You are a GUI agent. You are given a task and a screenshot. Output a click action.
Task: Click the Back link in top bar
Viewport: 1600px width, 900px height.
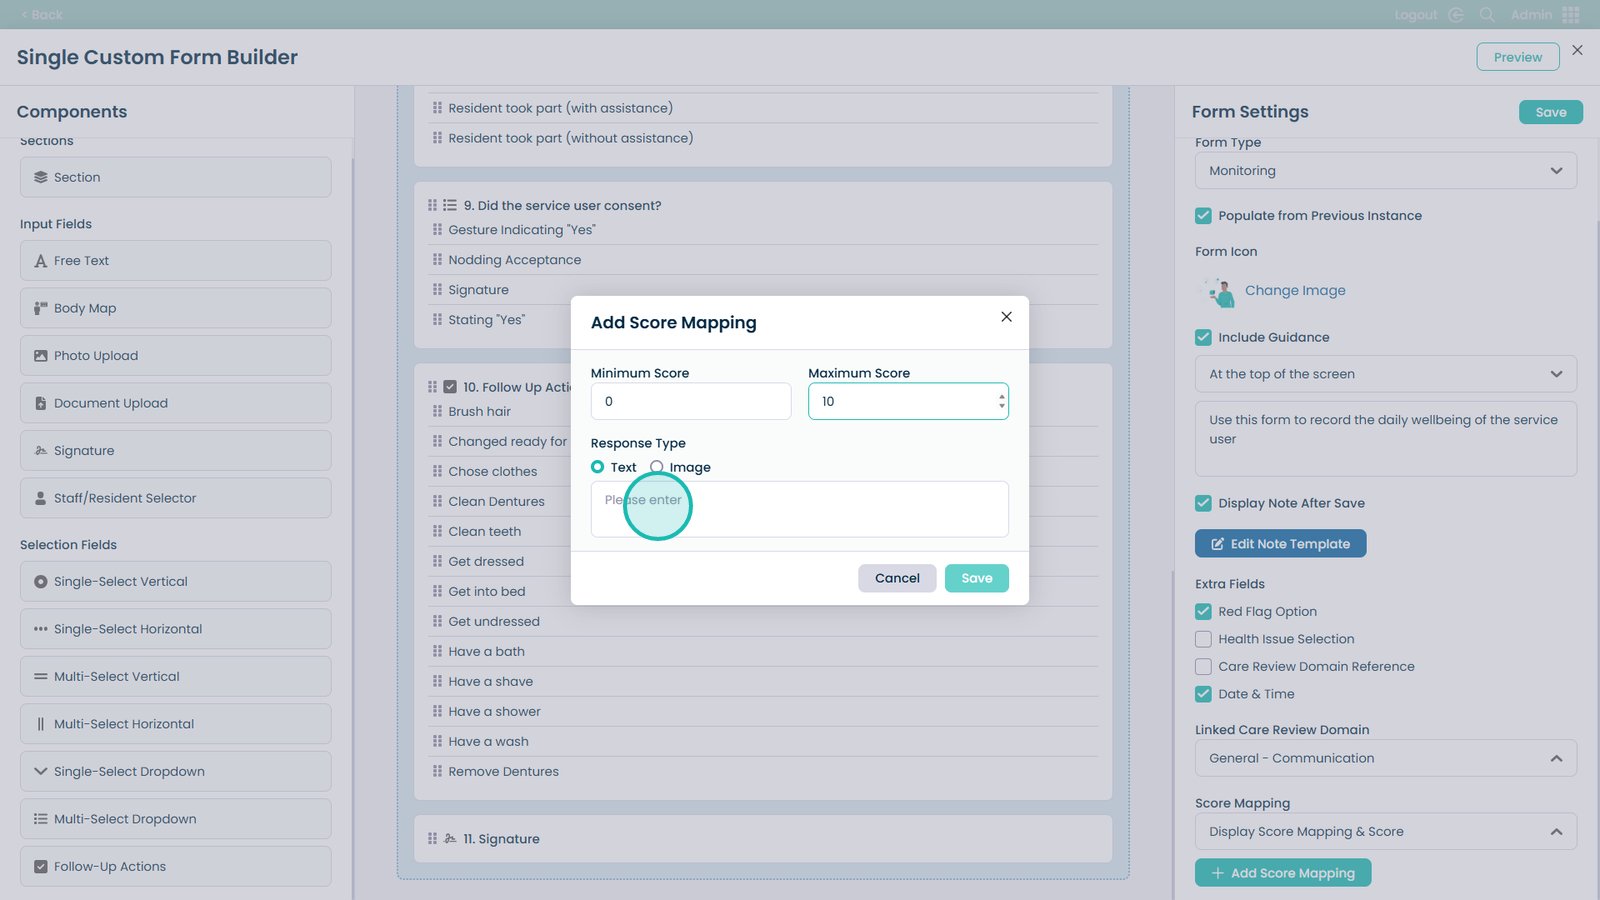pos(41,15)
